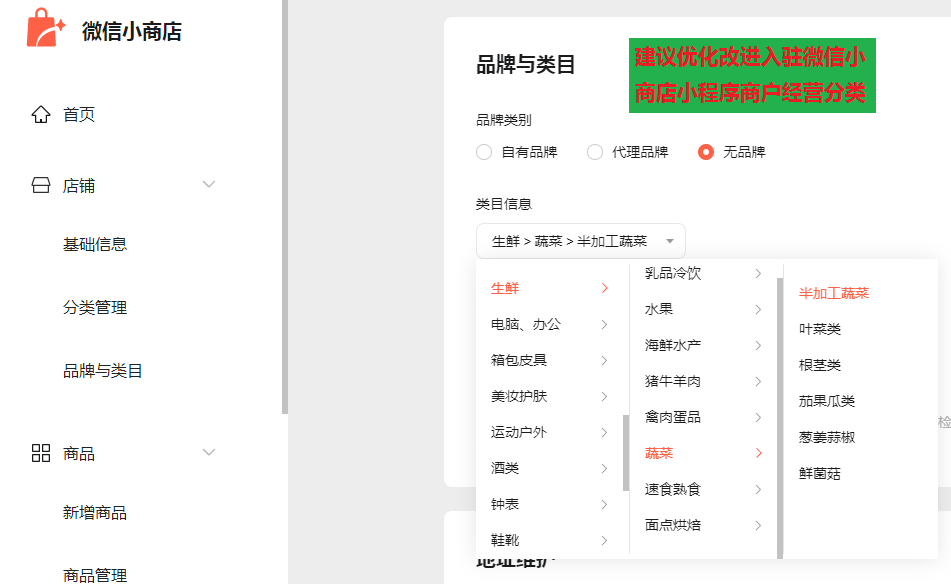Click the second category column scrollbar

tap(780, 418)
